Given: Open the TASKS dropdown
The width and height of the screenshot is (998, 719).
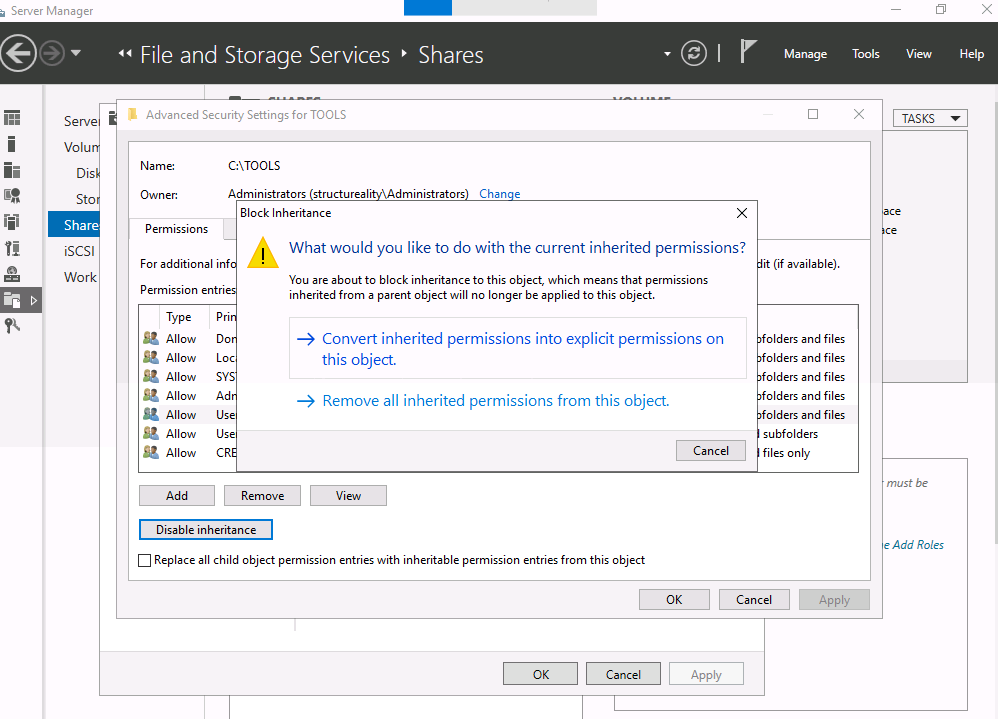Looking at the screenshot, I should click(x=930, y=118).
